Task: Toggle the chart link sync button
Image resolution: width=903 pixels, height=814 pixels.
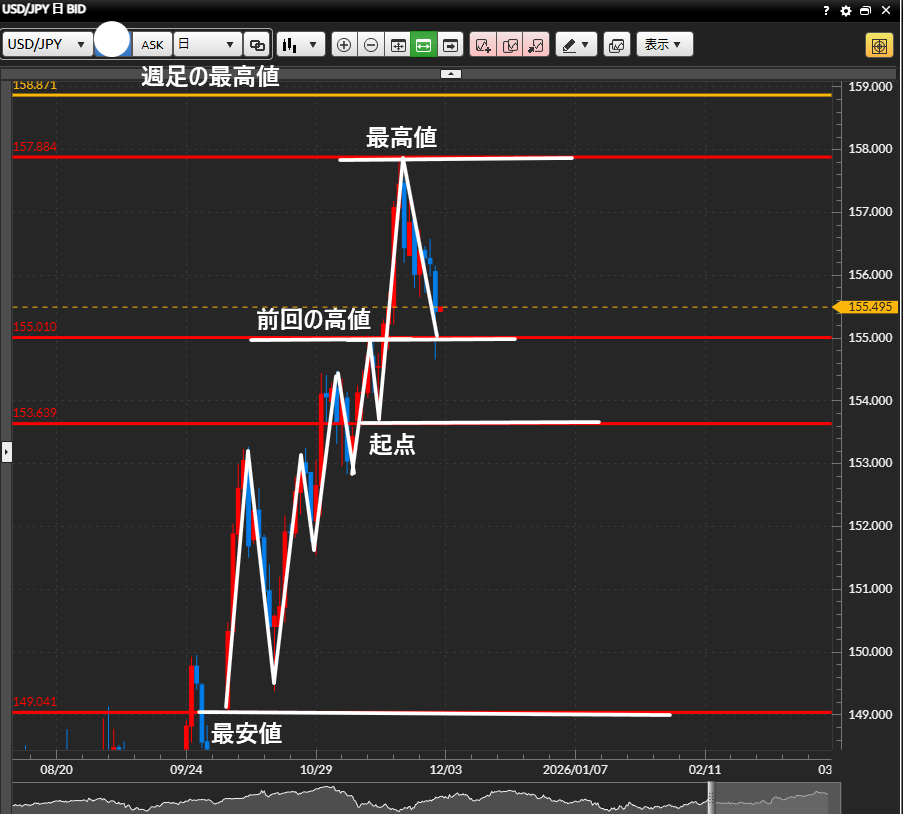Action: (x=257, y=45)
